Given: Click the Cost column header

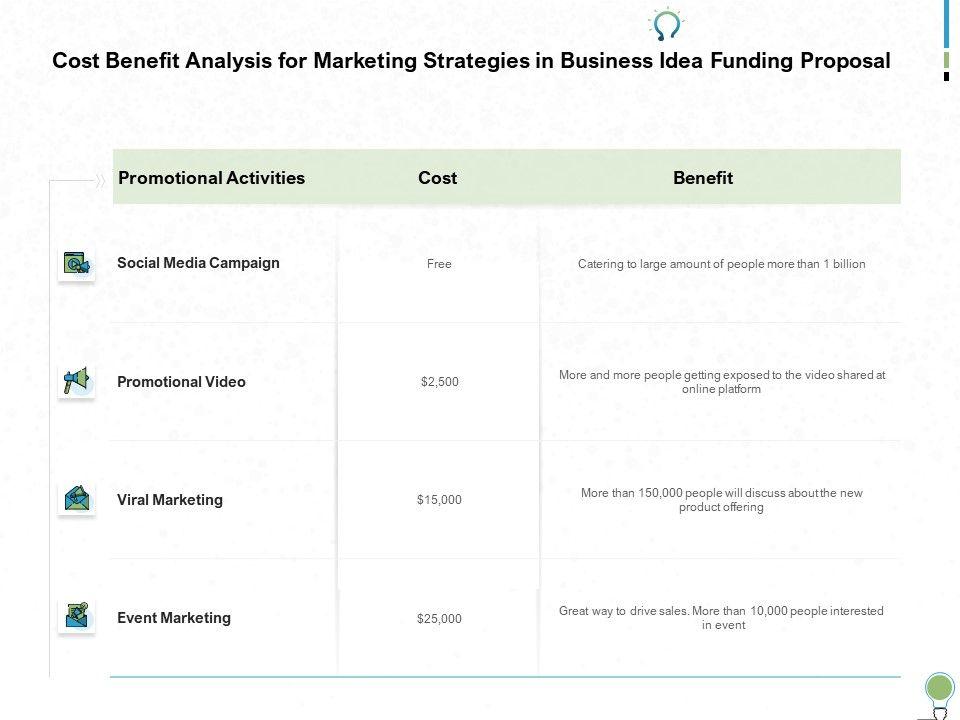Looking at the screenshot, I should [x=437, y=178].
